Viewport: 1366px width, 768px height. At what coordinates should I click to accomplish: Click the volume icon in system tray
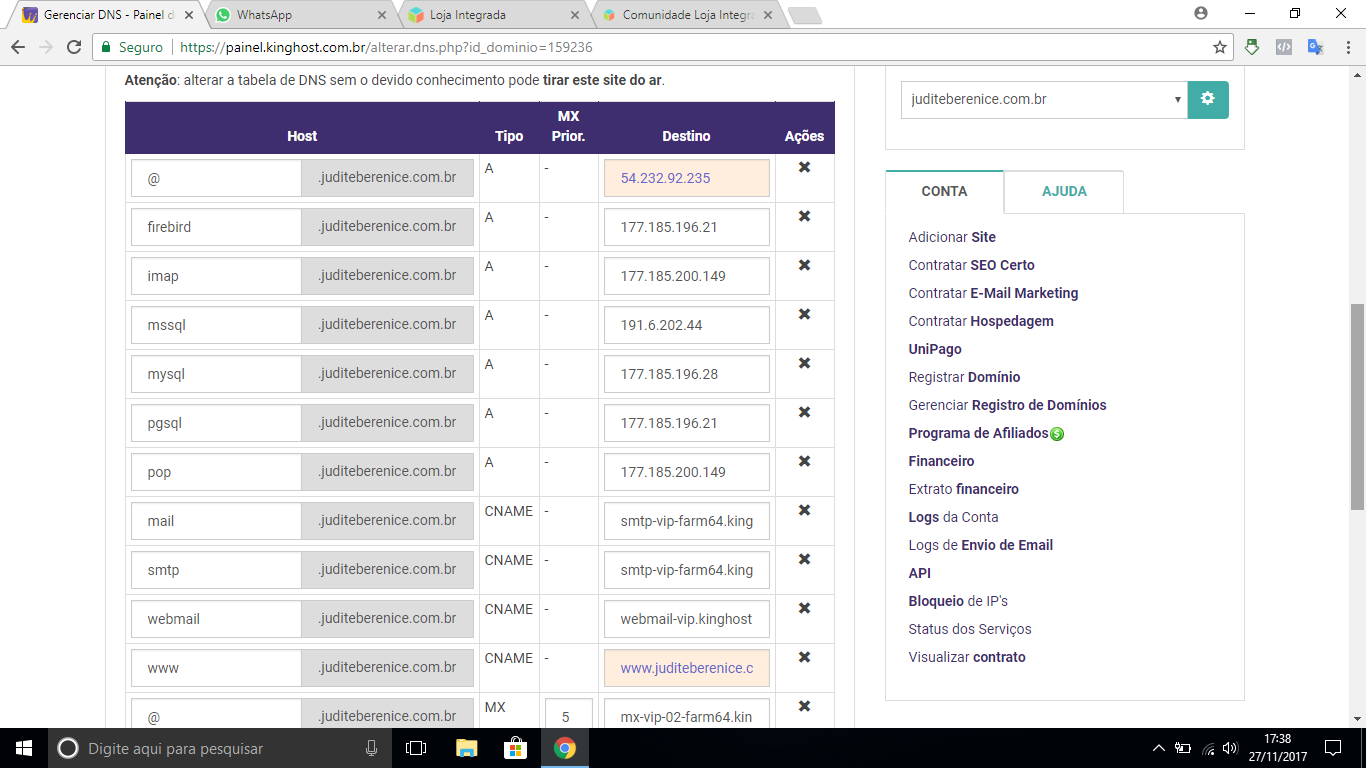tap(1230, 748)
